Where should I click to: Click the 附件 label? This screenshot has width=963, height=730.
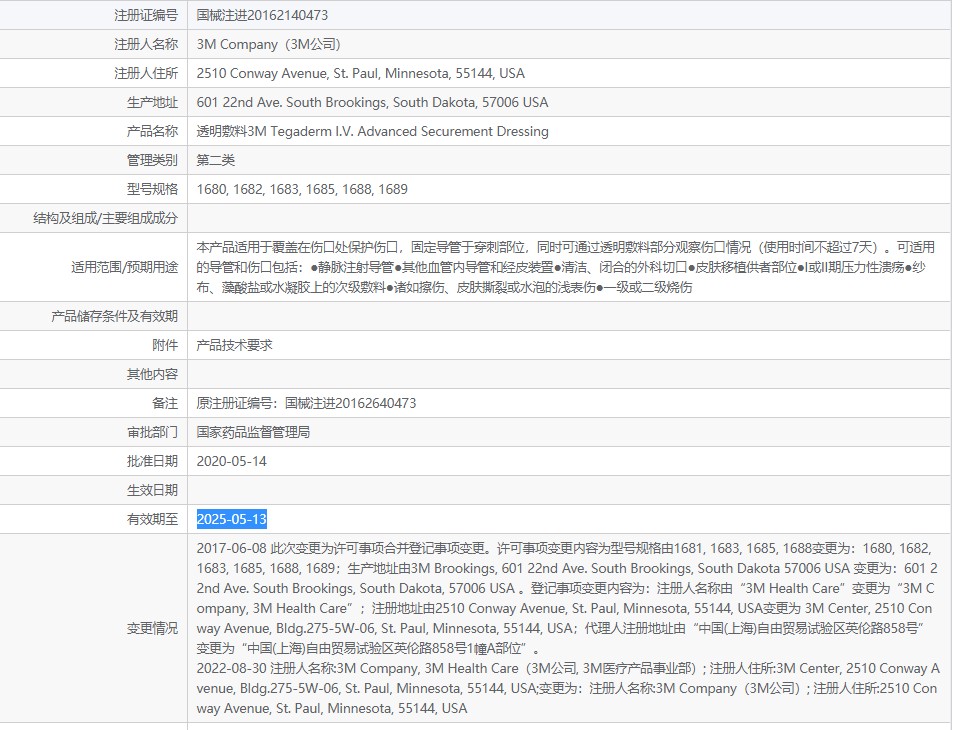coord(165,345)
